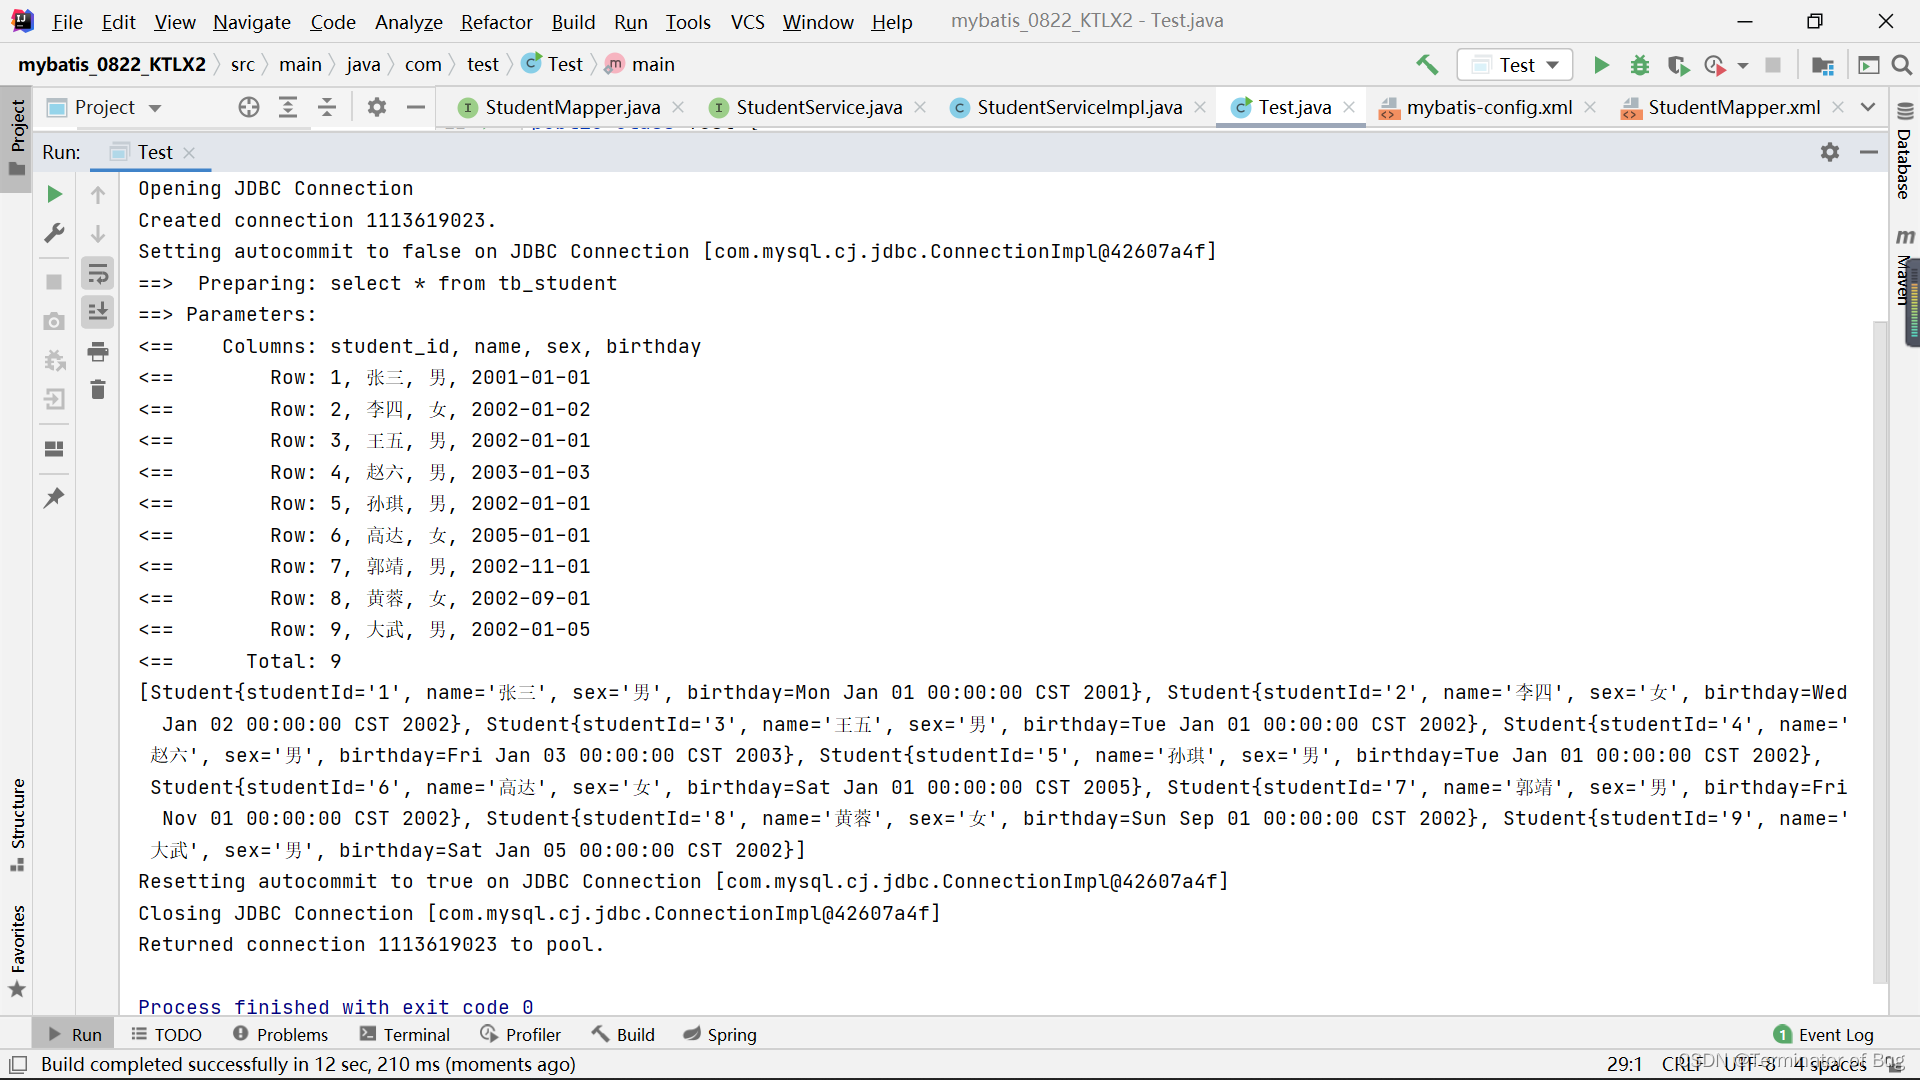Viewport: 1920px width, 1080px height.
Task: Toggle the Maven side panel
Action: pyautogui.click(x=1904, y=268)
